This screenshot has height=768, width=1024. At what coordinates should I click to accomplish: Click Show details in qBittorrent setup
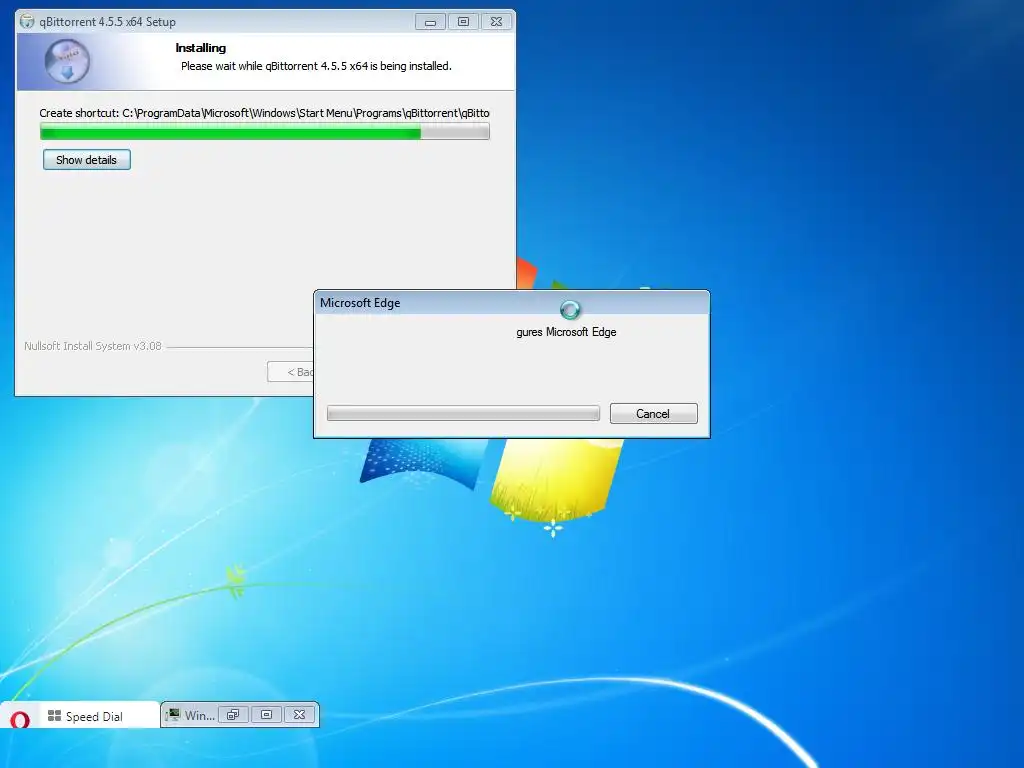[87, 160]
